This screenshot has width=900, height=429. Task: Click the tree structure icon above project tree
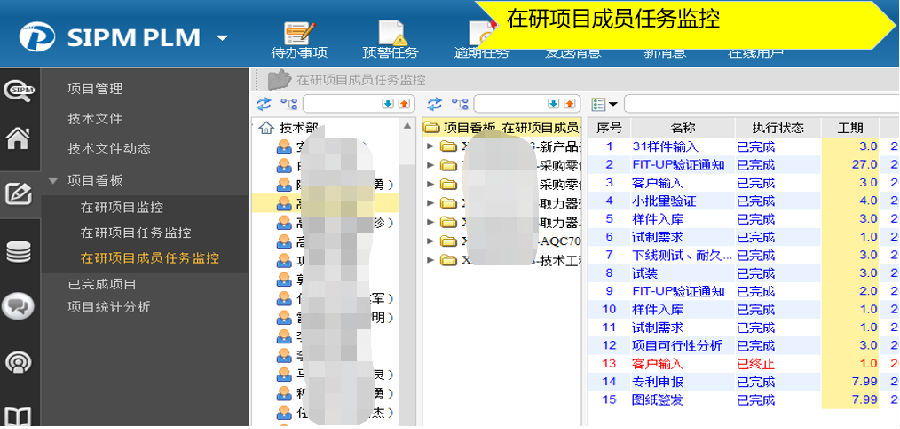point(458,104)
